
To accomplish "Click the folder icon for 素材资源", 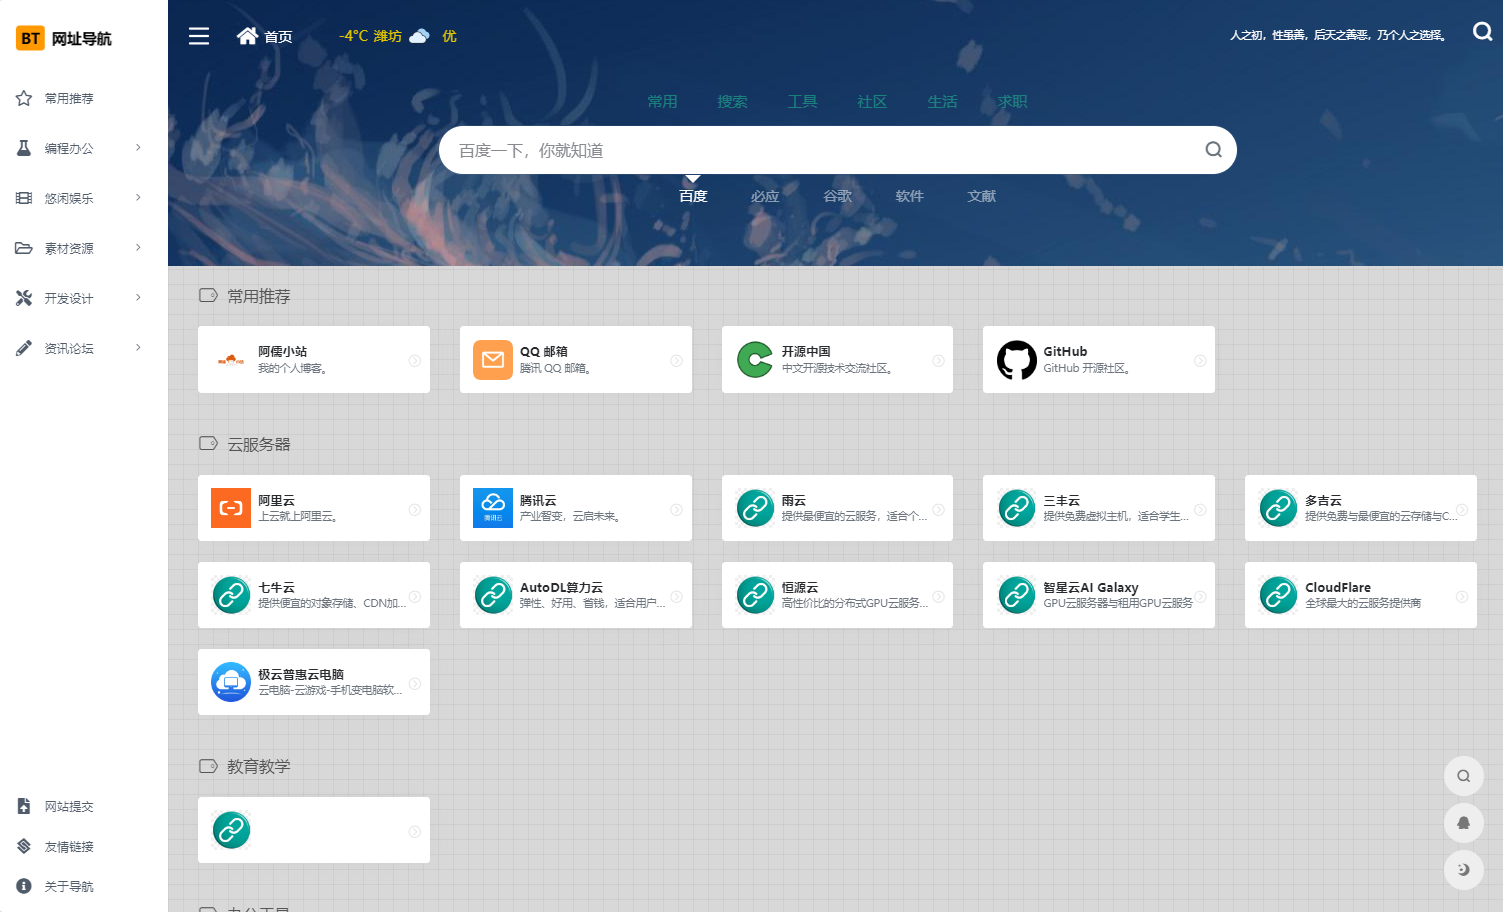I will pyautogui.click(x=24, y=248).
